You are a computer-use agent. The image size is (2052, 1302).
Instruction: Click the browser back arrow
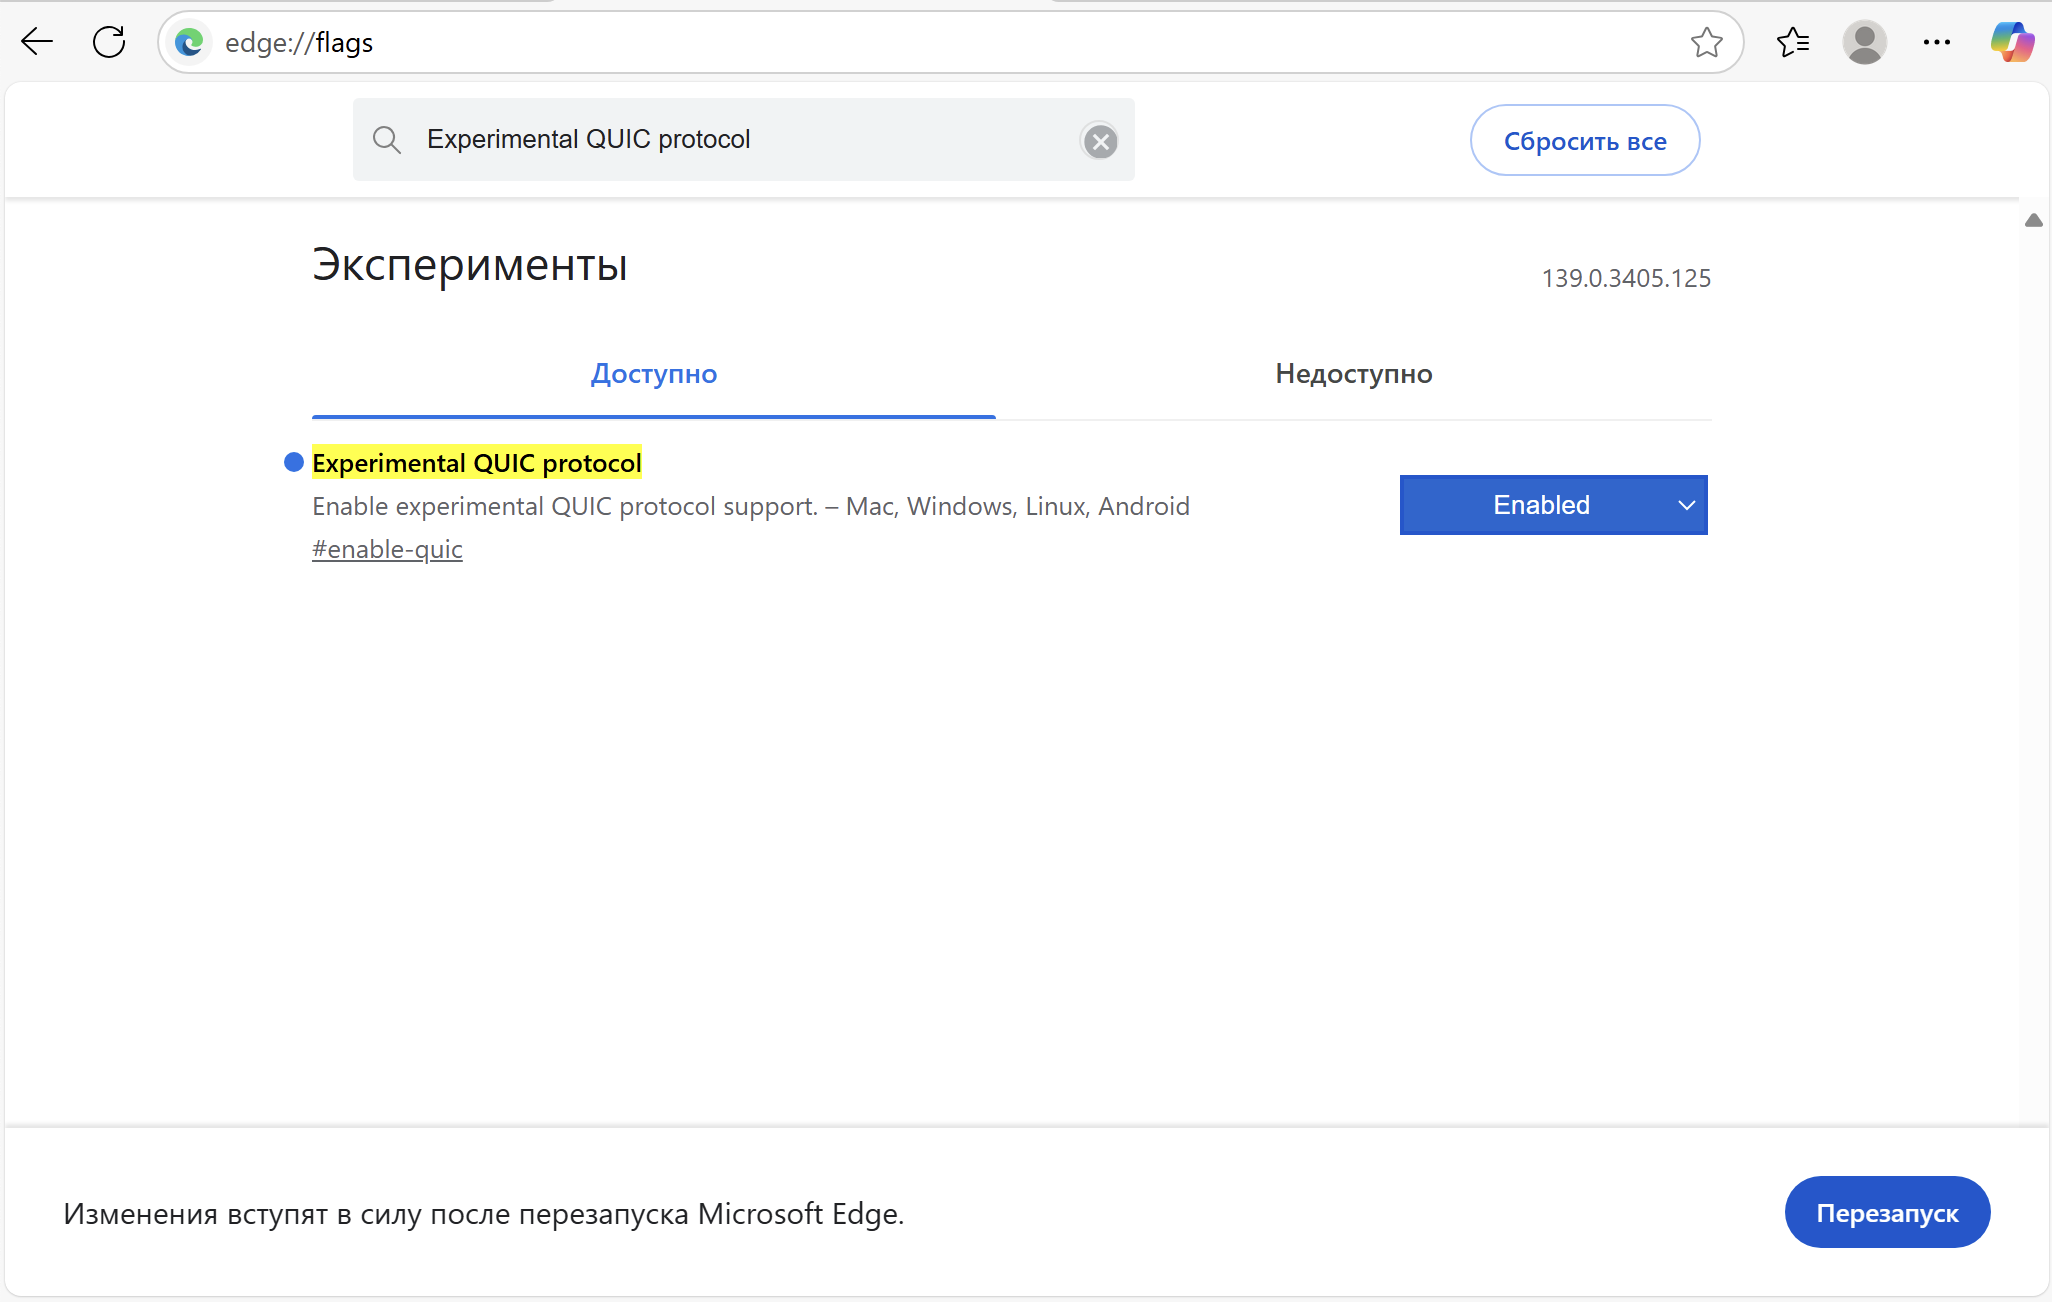(x=37, y=42)
